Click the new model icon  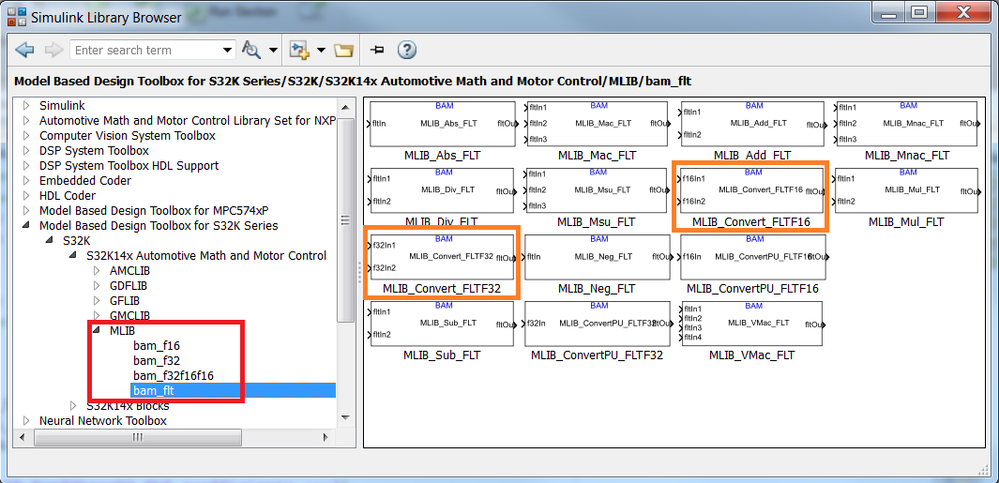tap(299, 50)
